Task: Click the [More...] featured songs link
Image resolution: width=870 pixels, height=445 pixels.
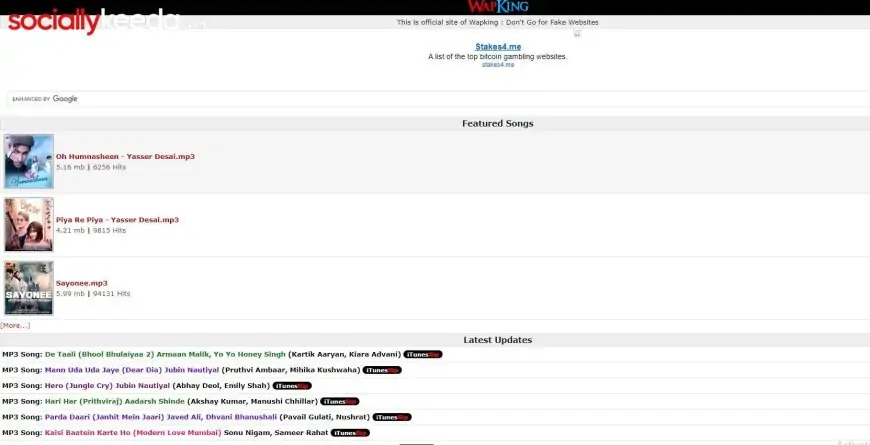Action: tap(15, 326)
